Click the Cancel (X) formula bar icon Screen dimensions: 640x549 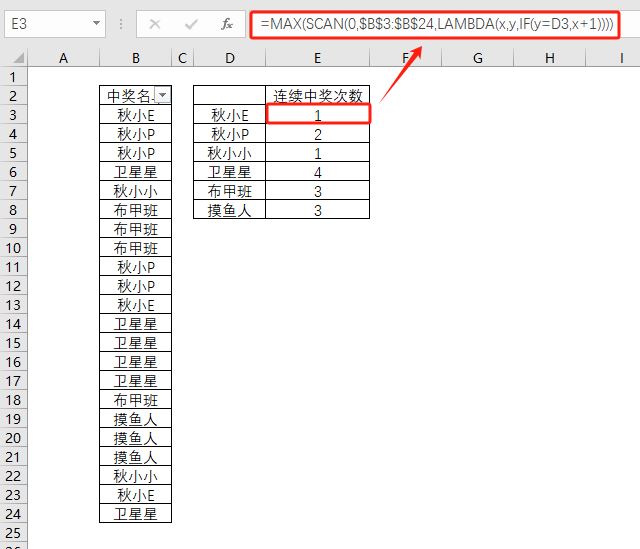(x=155, y=24)
